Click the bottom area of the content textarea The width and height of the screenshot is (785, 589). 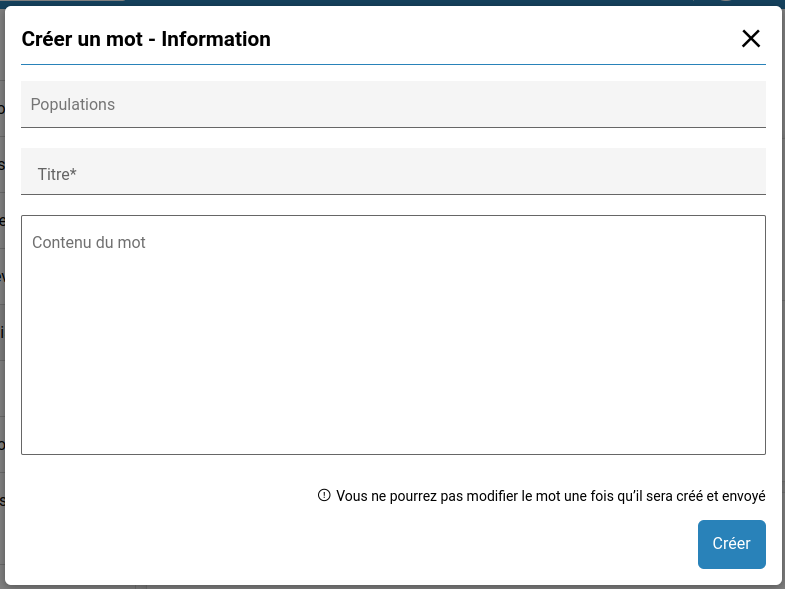[393, 430]
